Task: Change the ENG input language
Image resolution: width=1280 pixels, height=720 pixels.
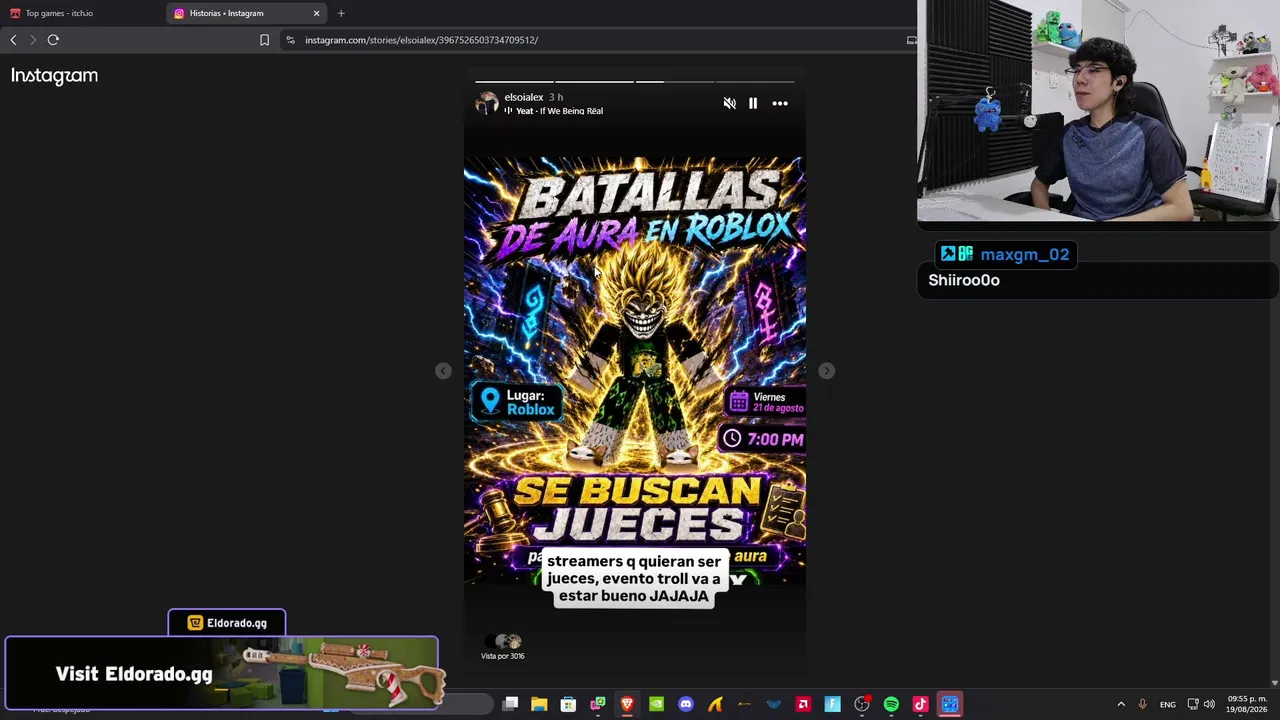Action: (1168, 704)
